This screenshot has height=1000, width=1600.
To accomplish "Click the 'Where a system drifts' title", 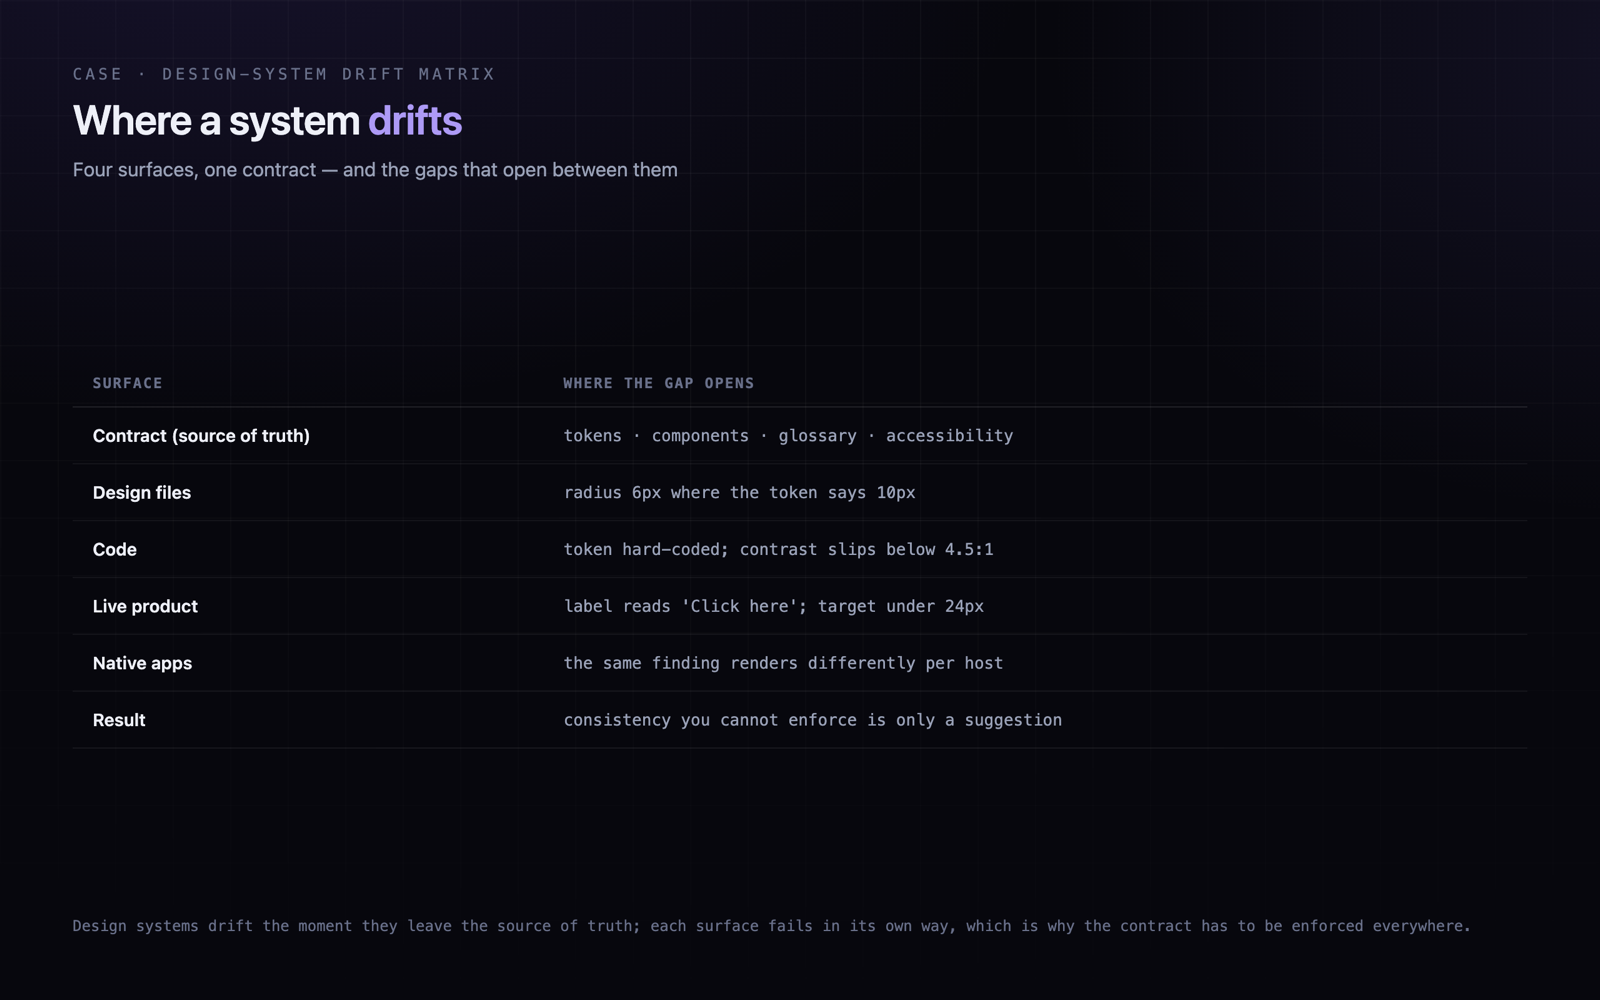I will (x=267, y=121).
